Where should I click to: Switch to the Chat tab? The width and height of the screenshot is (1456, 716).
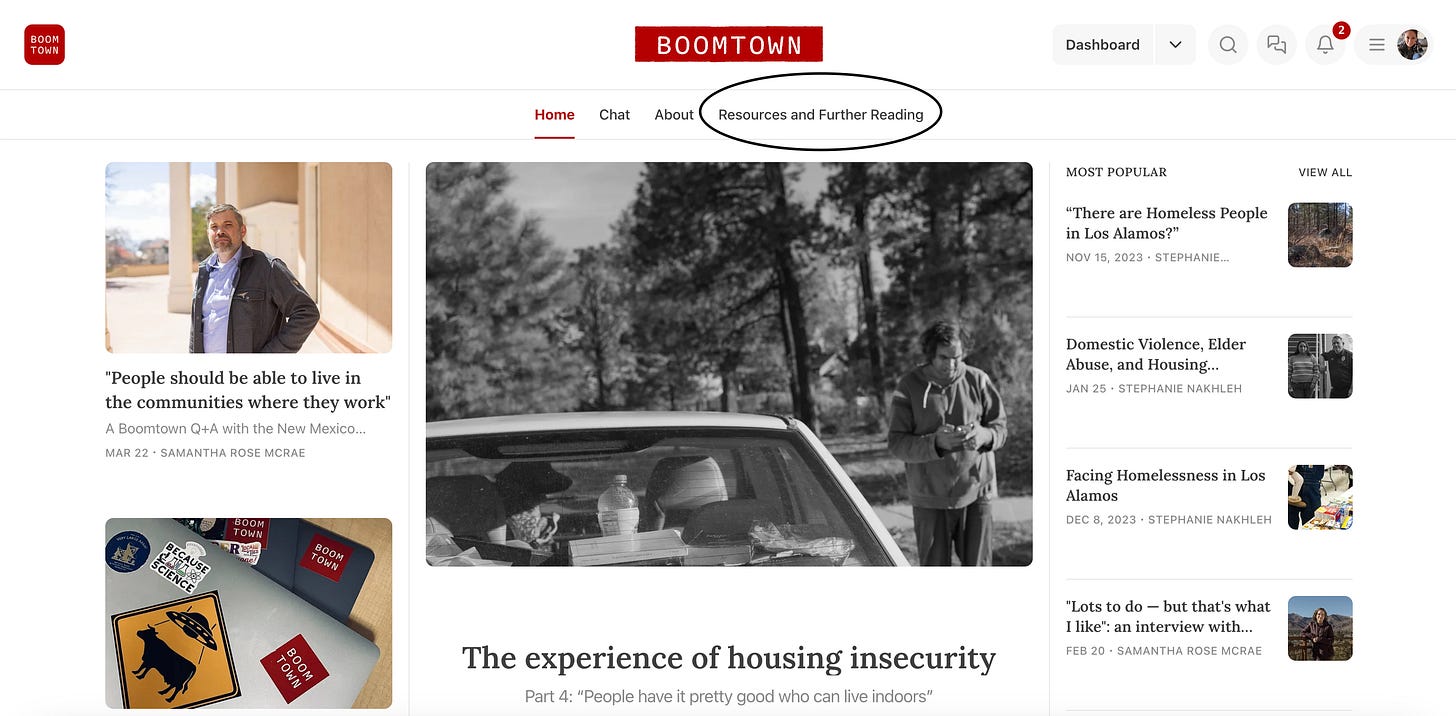[x=614, y=115]
